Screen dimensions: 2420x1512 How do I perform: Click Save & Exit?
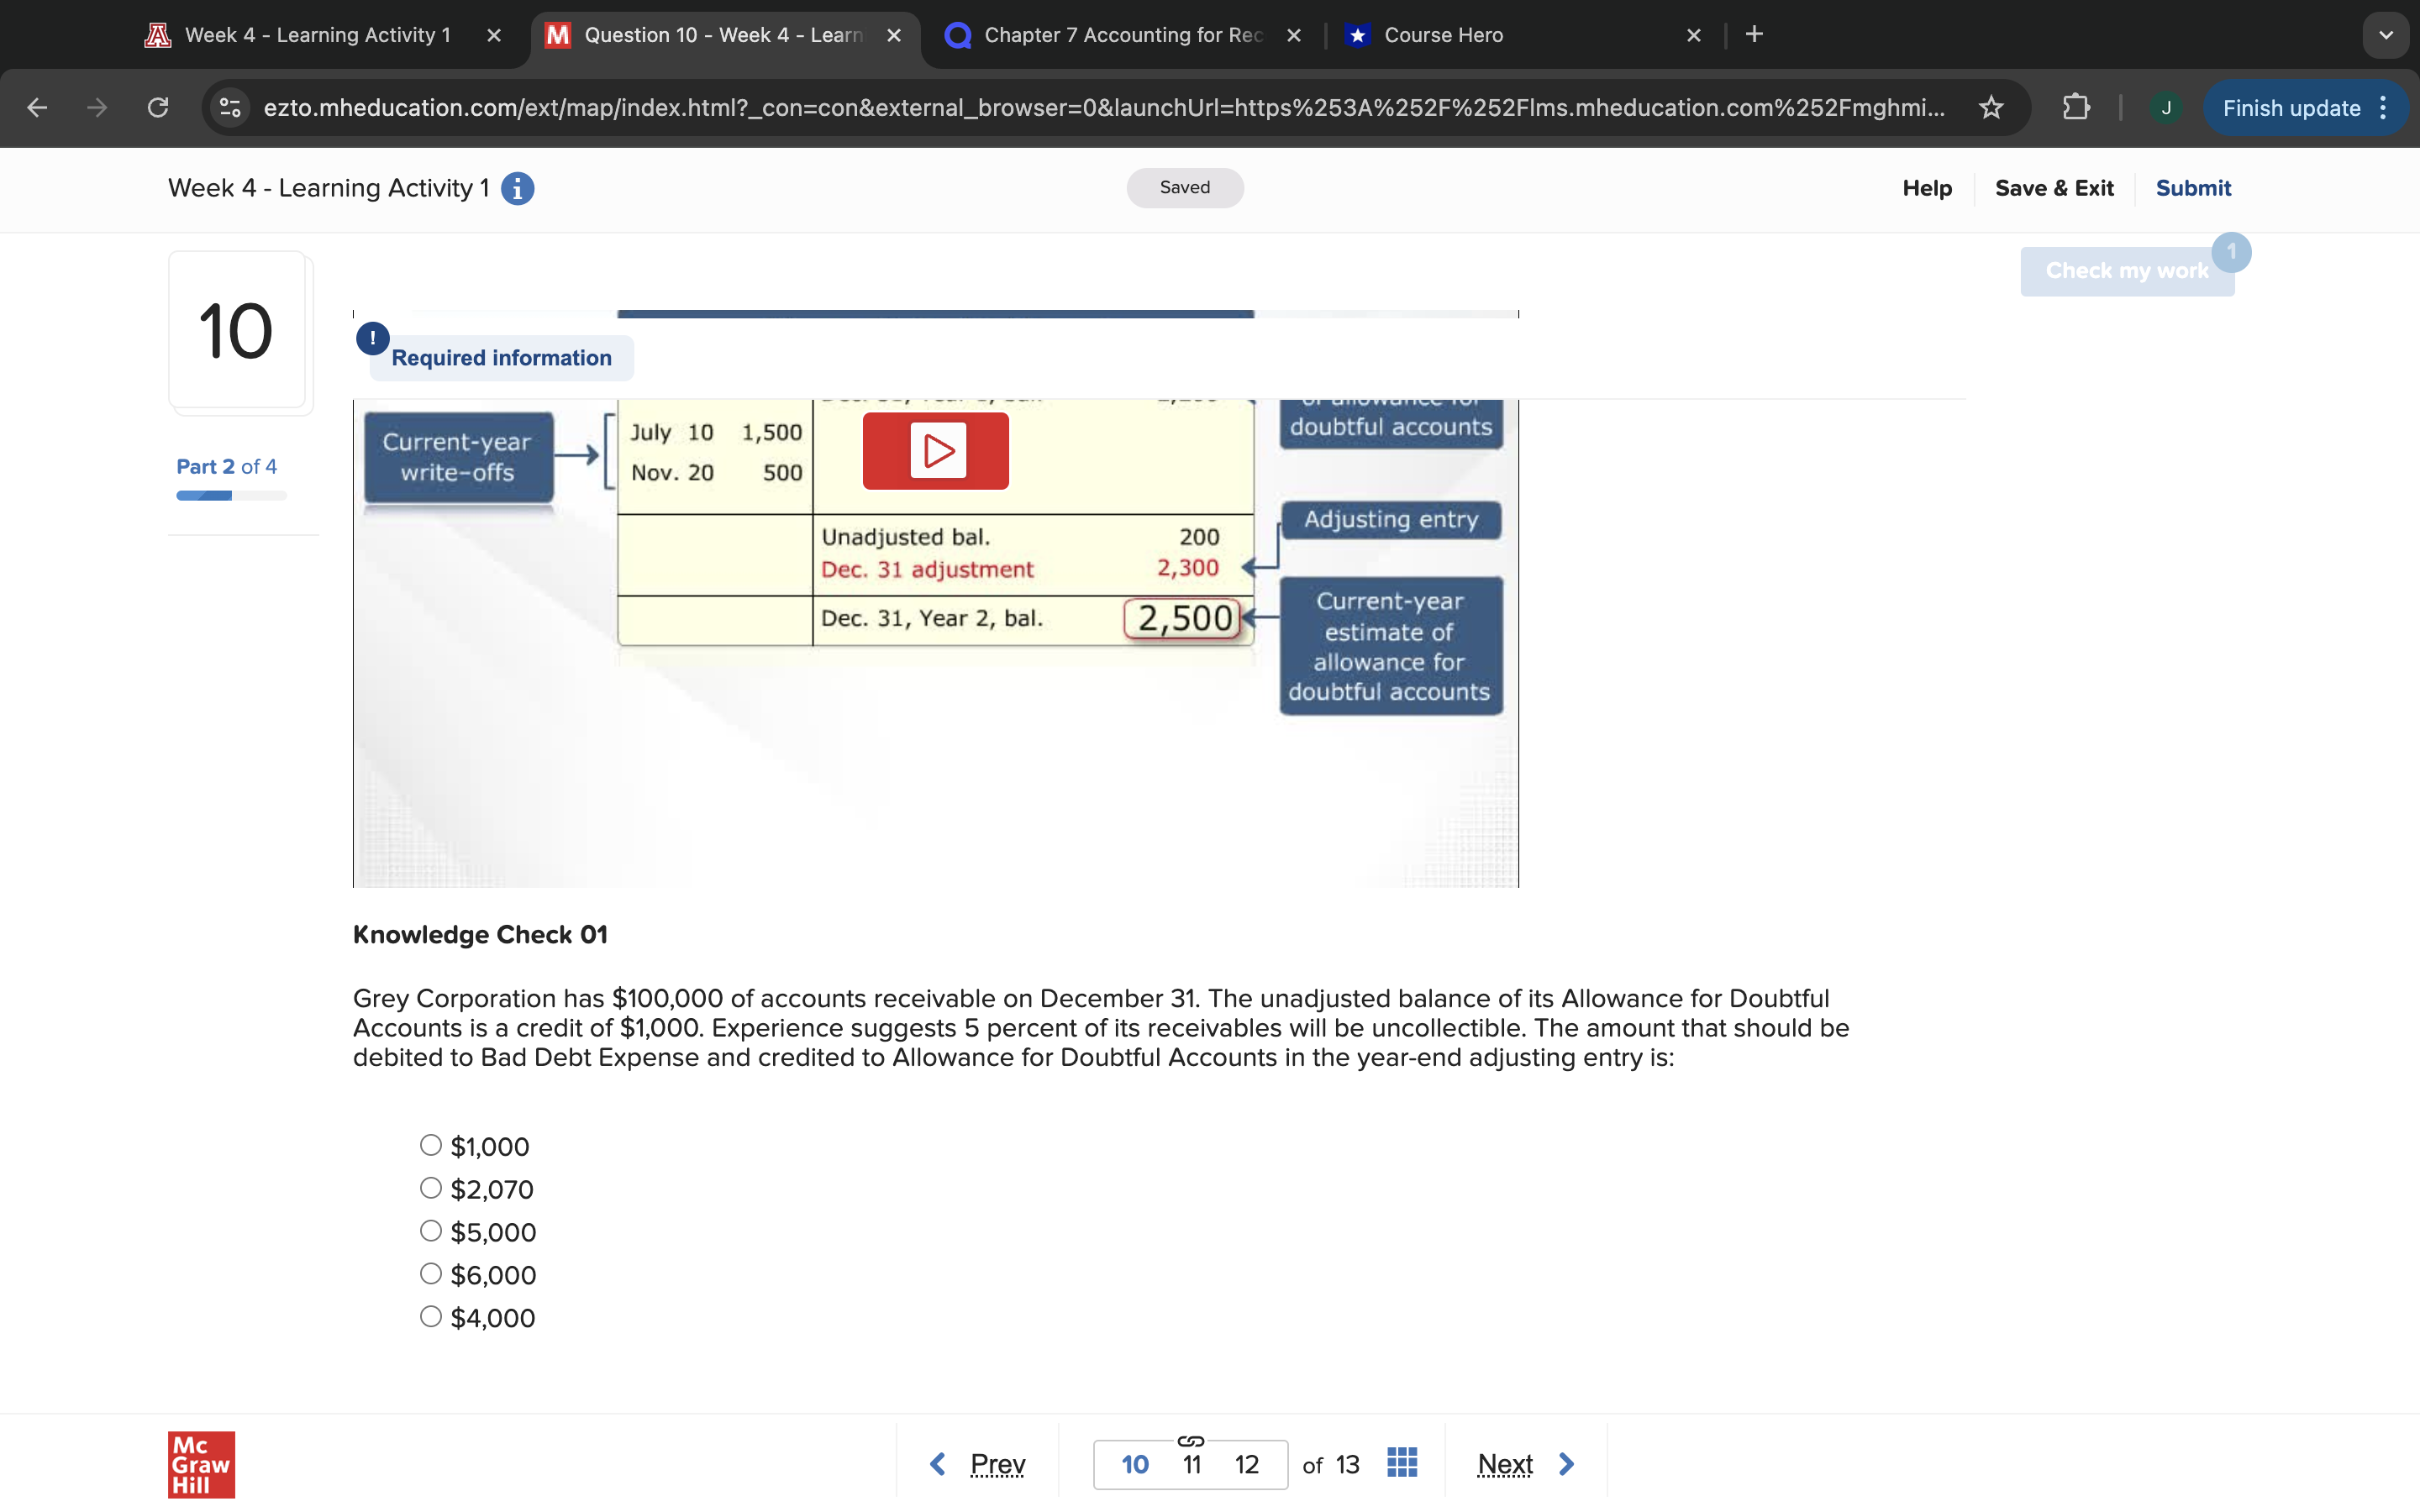[x=2053, y=188]
